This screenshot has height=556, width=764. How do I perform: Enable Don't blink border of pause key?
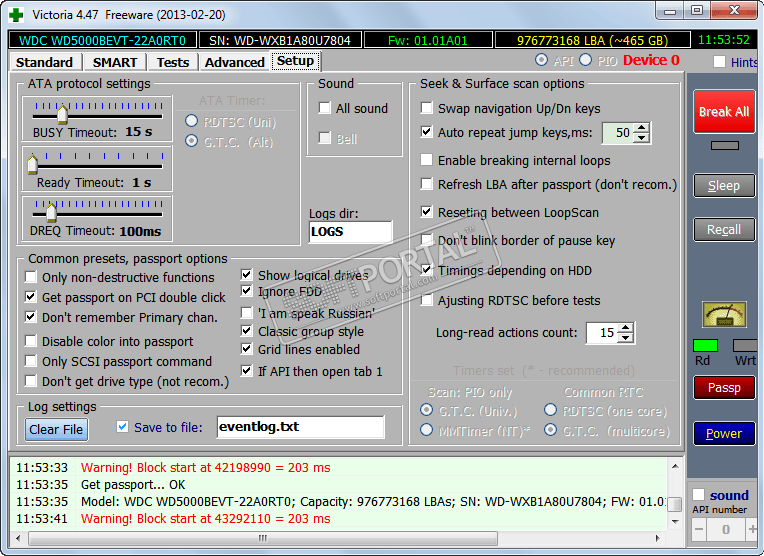(427, 239)
